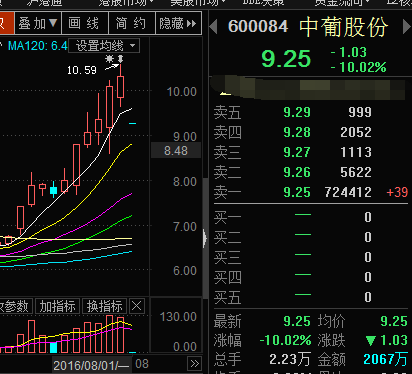Image resolution: width=412 pixels, height=374 pixels.
Task: Click the sun icon above 10.59 high
Action: [109, 59]
